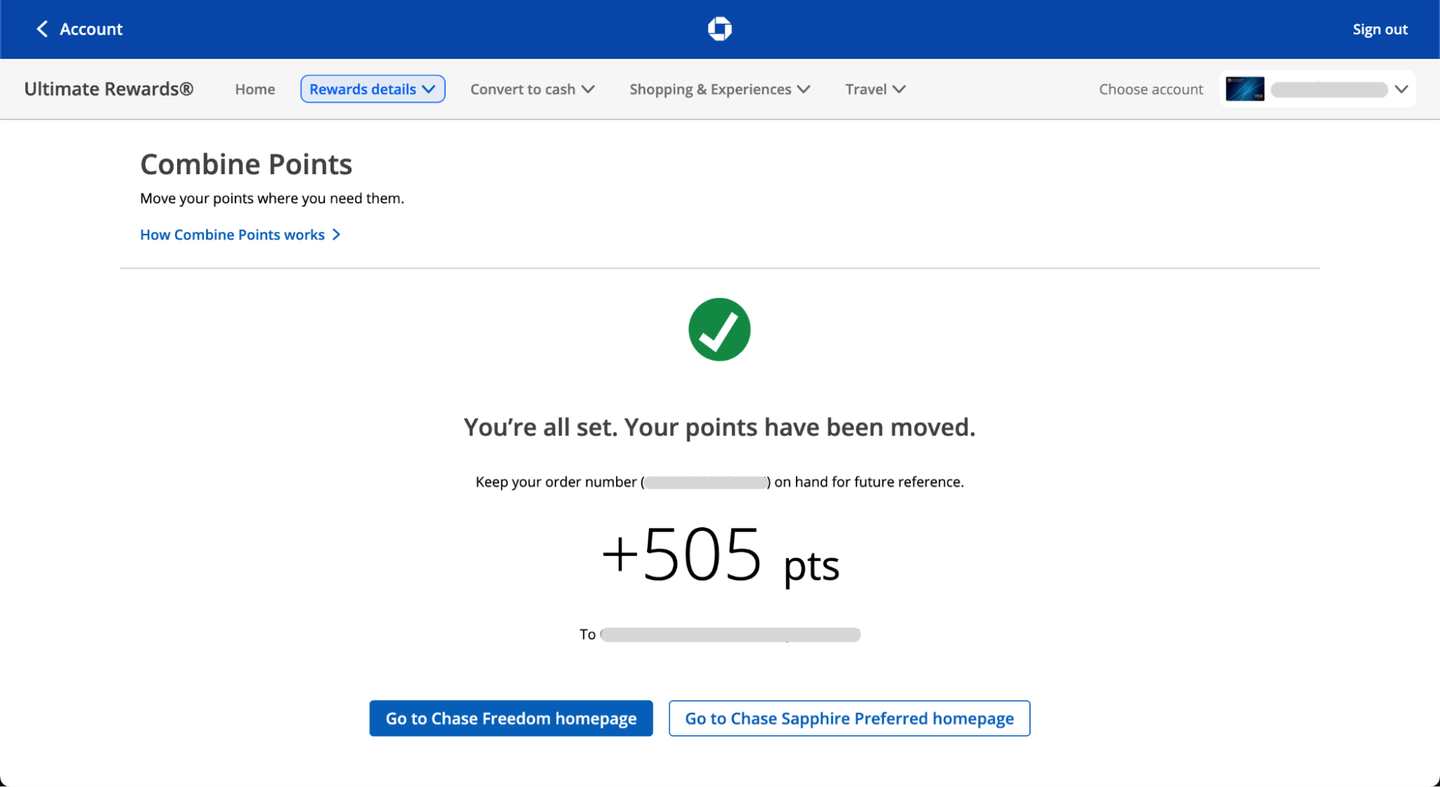Click the credit card image thumbnail
This screenshot has height=787, width=1440.
(1245, 89)
